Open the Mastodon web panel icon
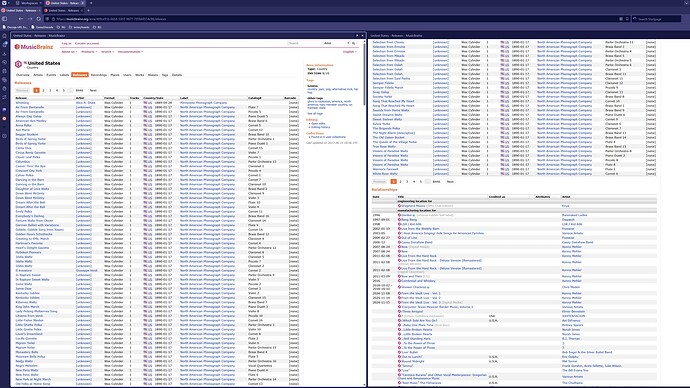The height and width of the screenshot is (388, 690). point(4,110)
